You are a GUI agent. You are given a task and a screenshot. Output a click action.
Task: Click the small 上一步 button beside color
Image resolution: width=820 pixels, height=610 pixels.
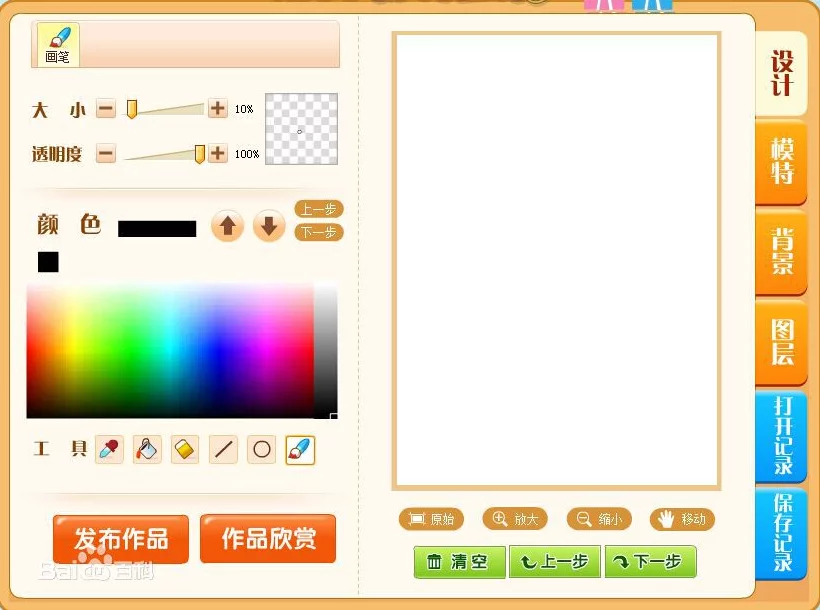point(319,209)
